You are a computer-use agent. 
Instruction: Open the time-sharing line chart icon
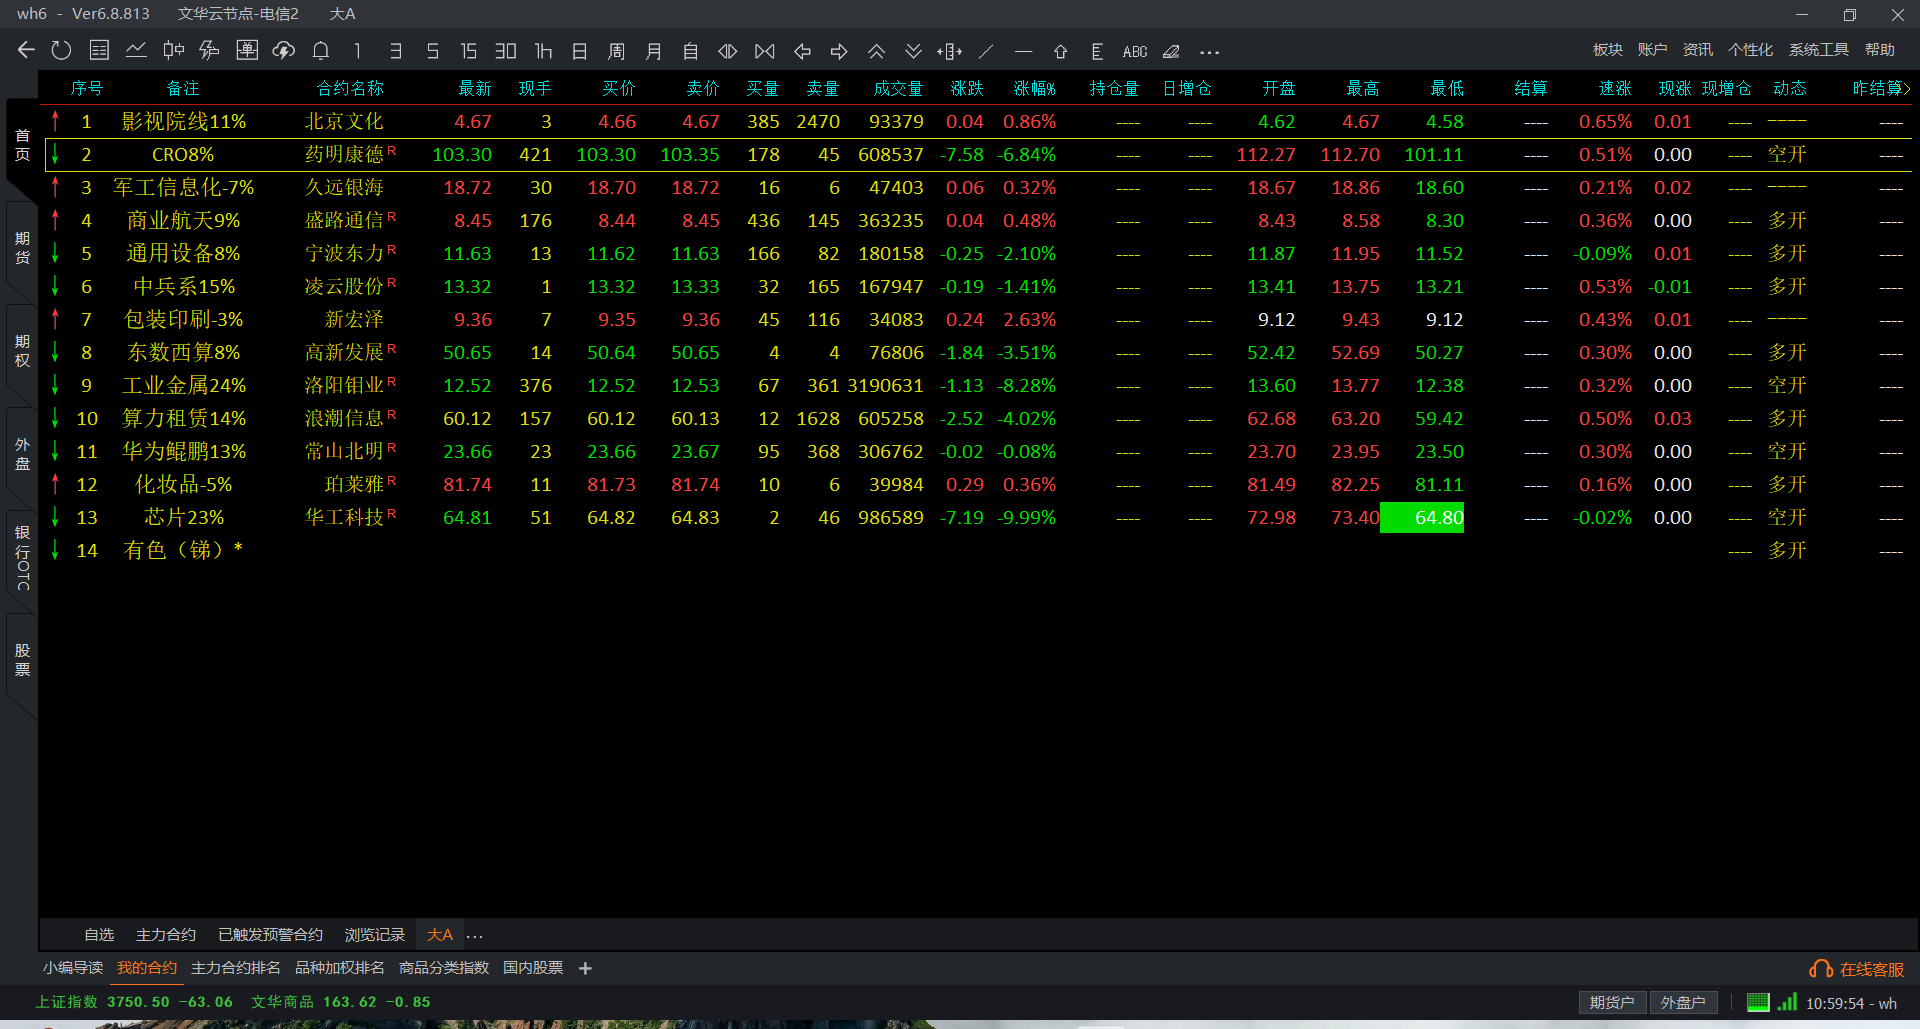point(136,50)
